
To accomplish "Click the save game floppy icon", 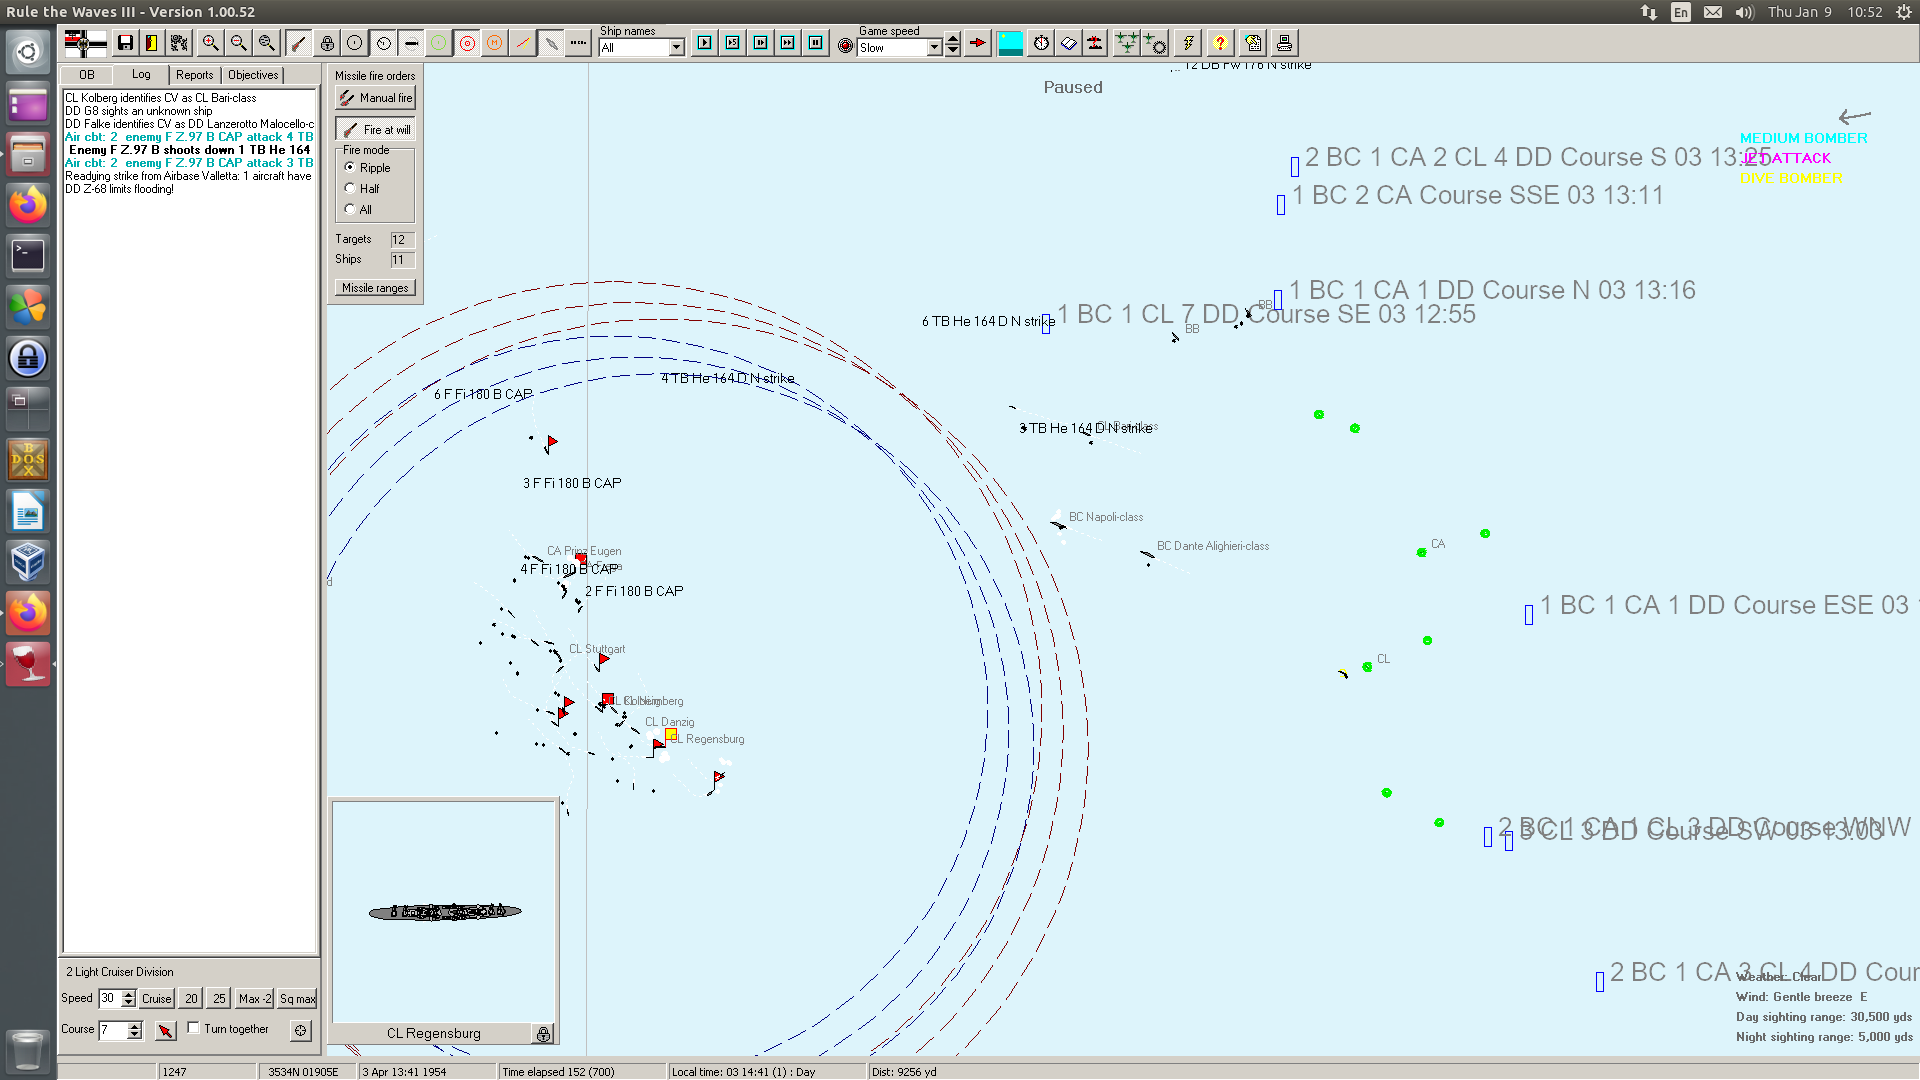I will [x=125, y=43].
